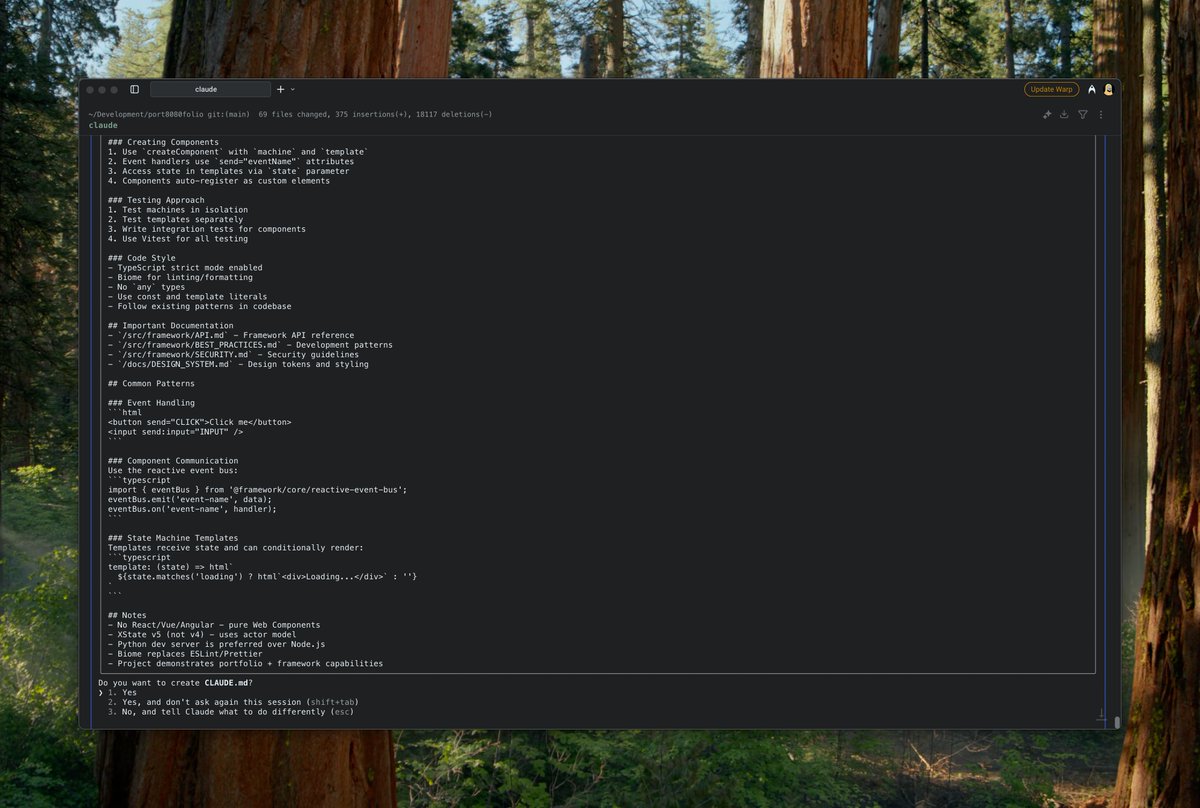Click the working directory path ~/Development/port8080folio

(146, 115)
